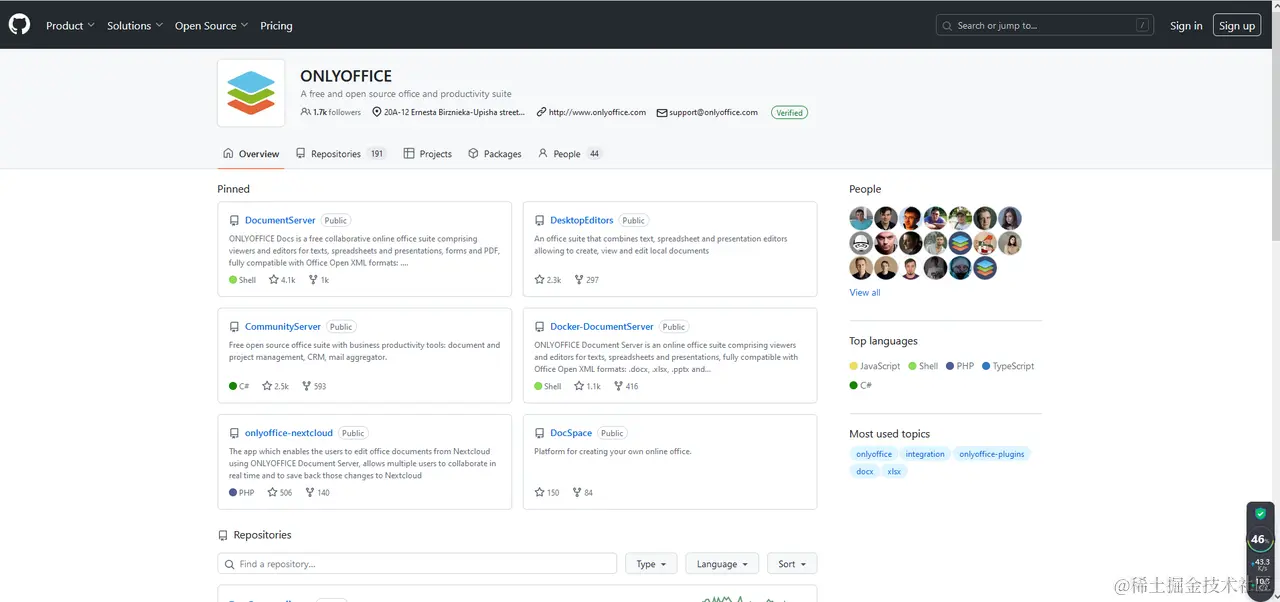Screen dimensions: 1280x602
Task: Click the C# language in Top languages
Action: click(x=861, y=385)
